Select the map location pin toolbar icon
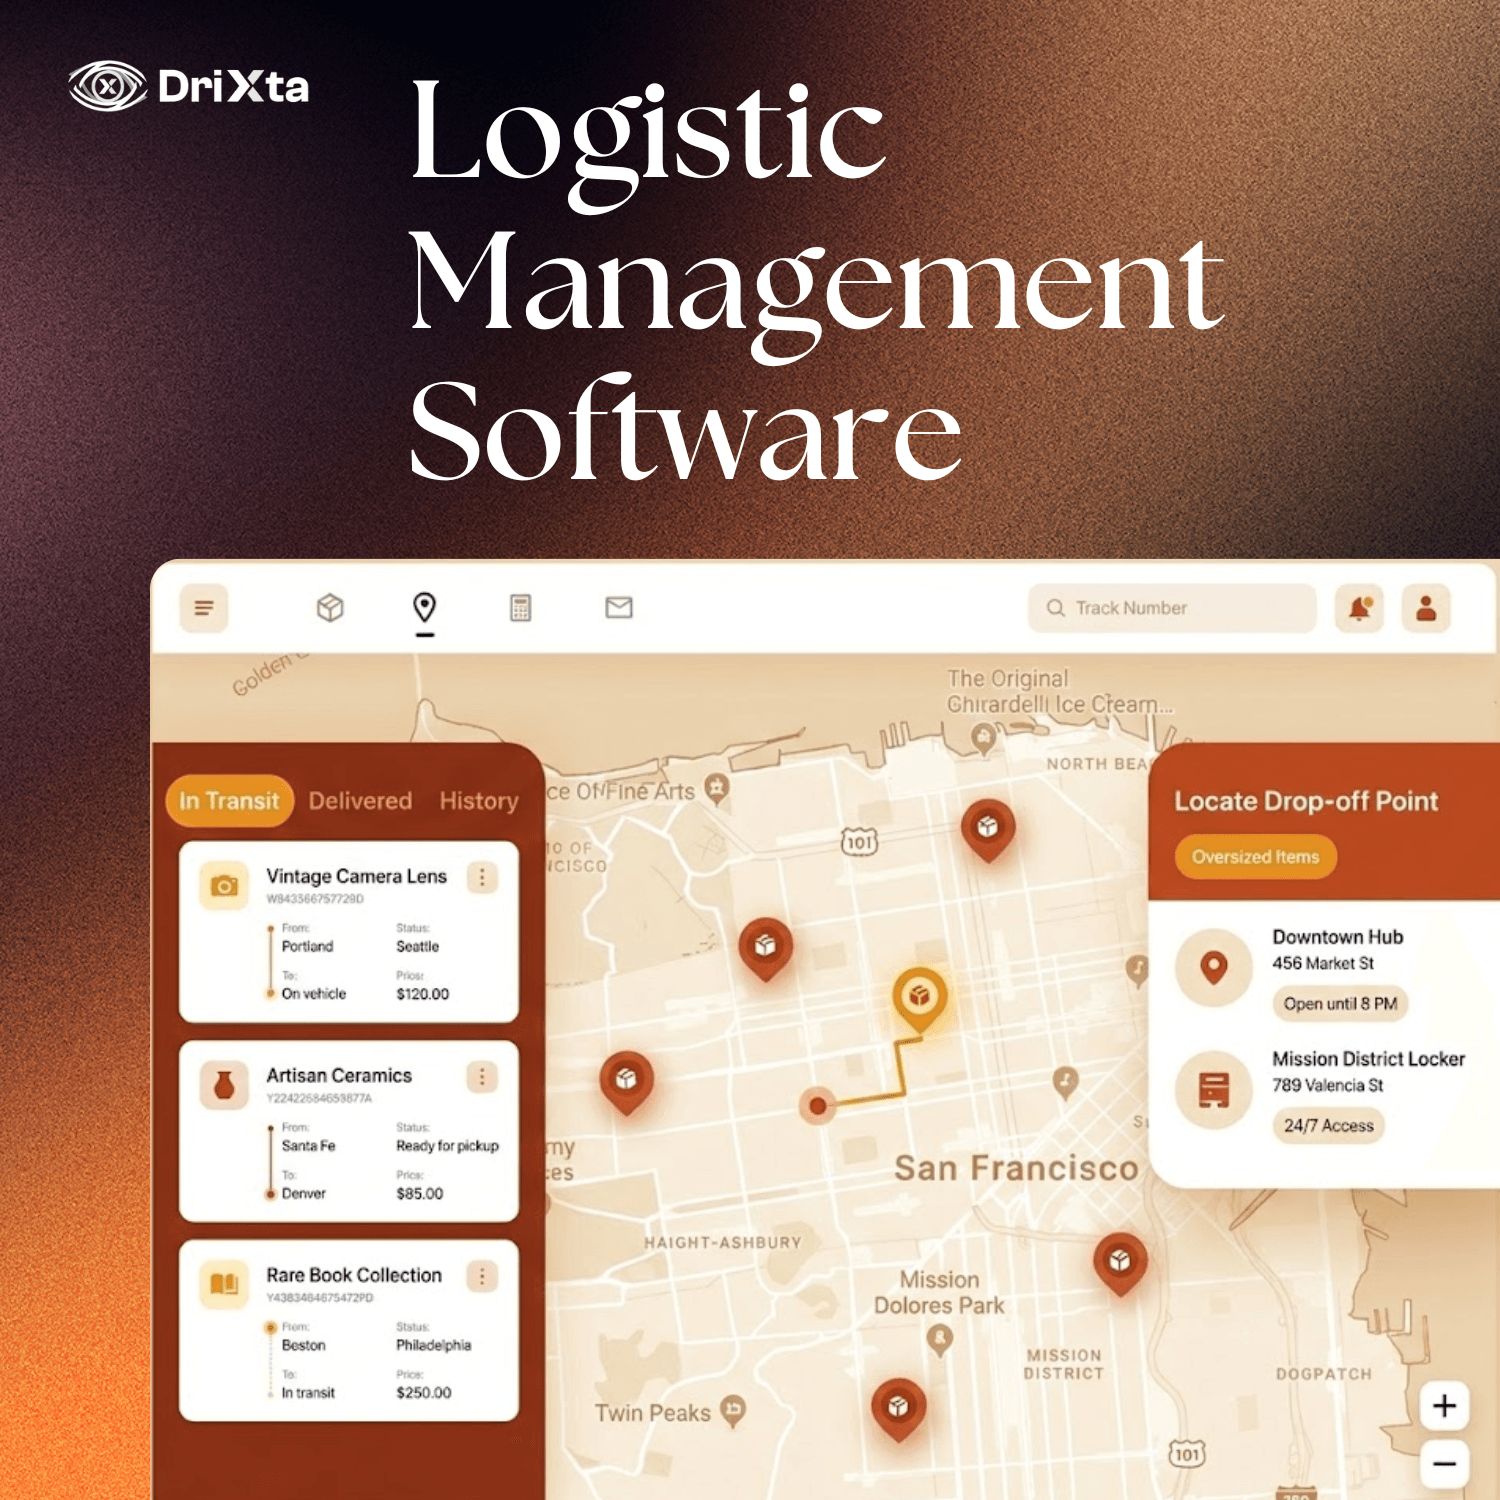This screenshot has height=1500, width=1500. click(425, 607)
